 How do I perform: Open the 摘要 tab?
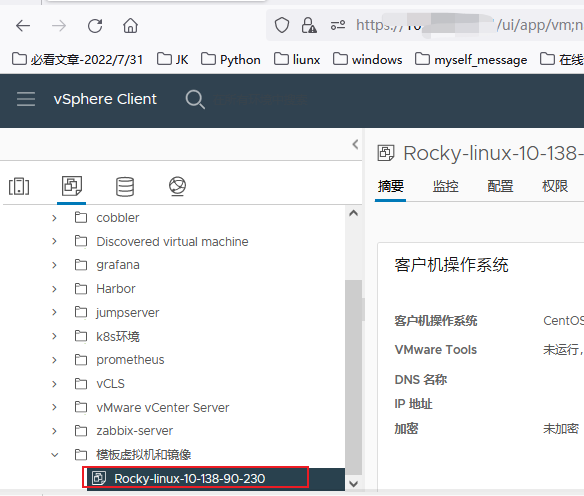click(x=390, y=186)
